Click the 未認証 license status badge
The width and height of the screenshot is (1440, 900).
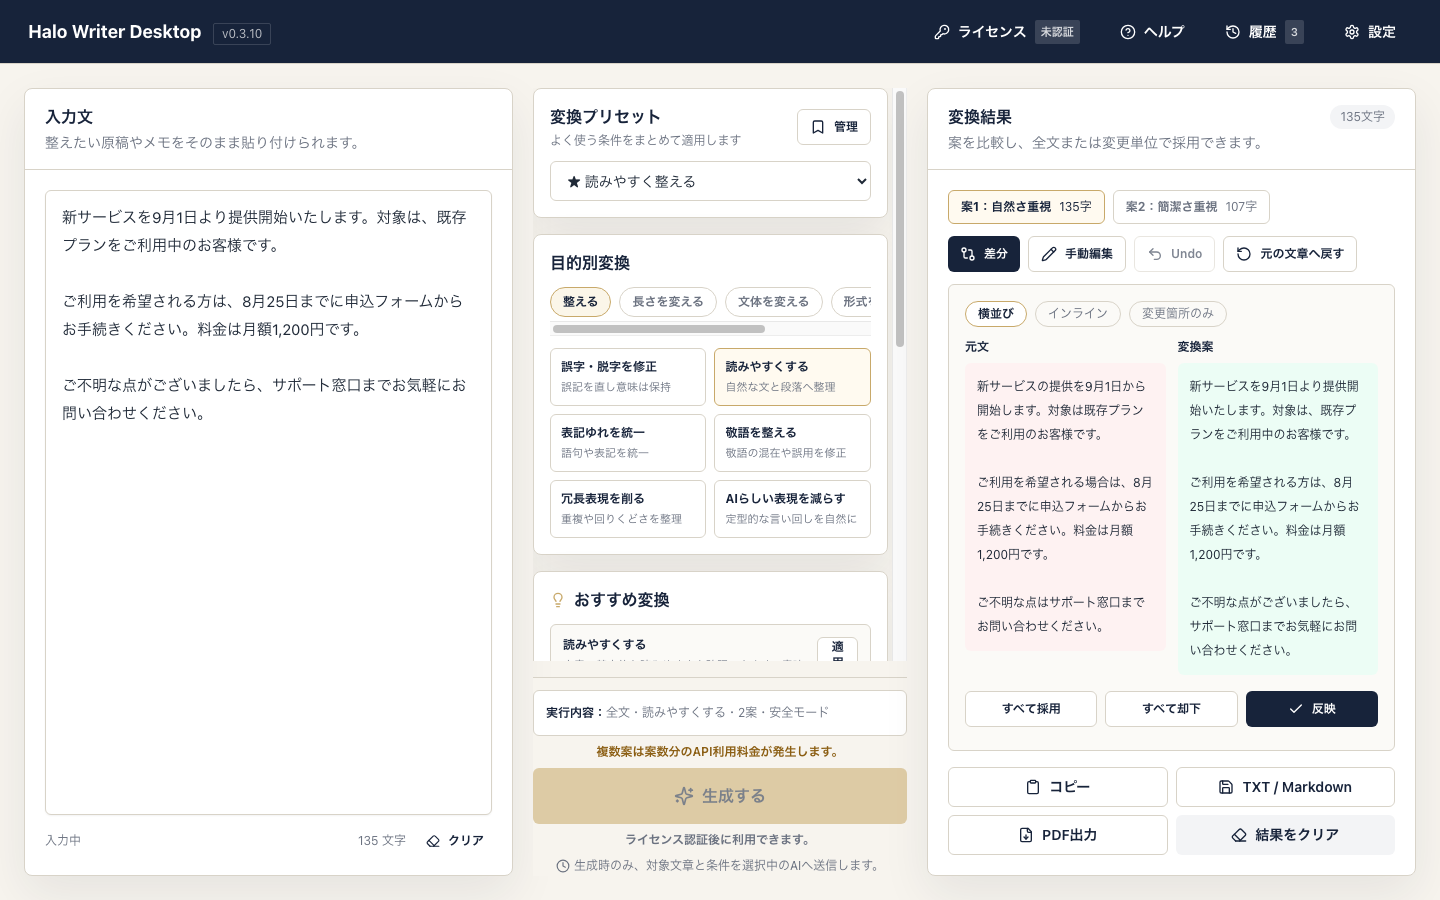point(1057,32)
